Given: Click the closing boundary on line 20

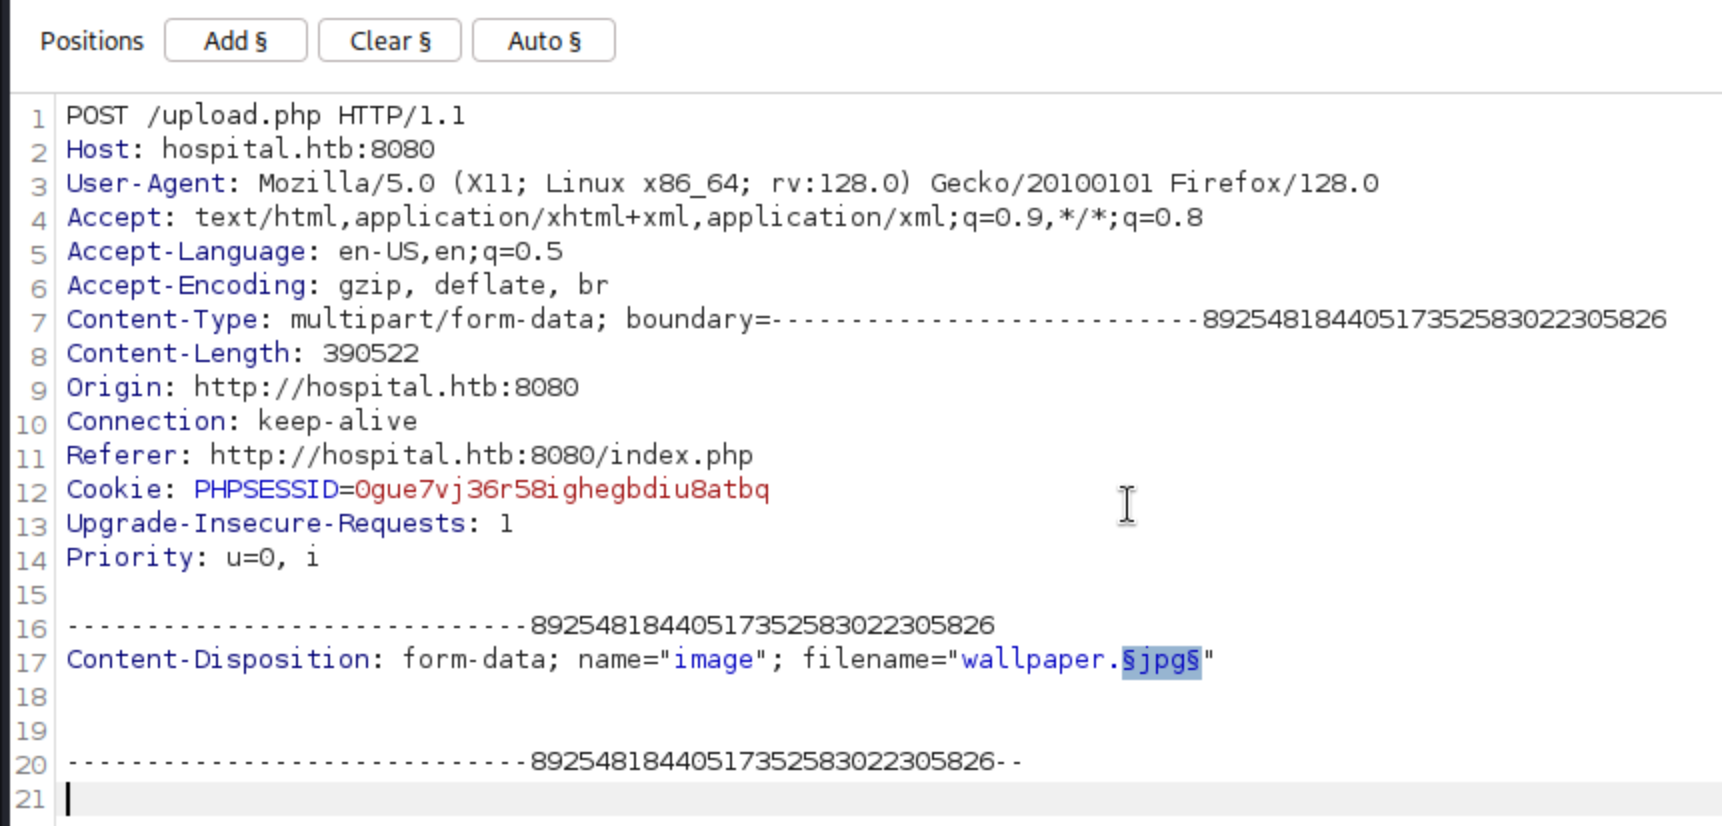Looking at the screenshot, I should click(x=545, y=762).
